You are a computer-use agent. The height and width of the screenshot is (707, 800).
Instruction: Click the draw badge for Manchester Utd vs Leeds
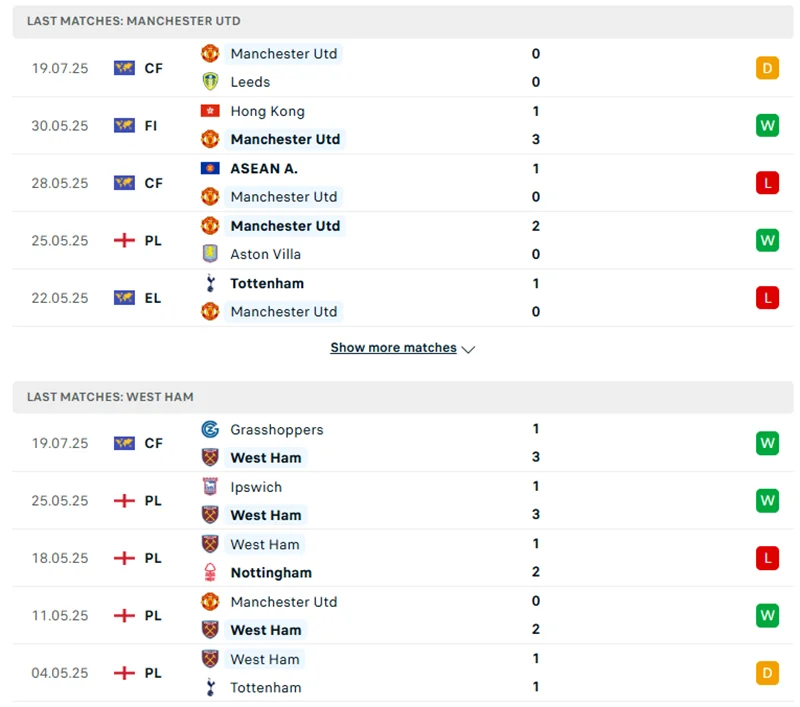(x=767, y=68)
